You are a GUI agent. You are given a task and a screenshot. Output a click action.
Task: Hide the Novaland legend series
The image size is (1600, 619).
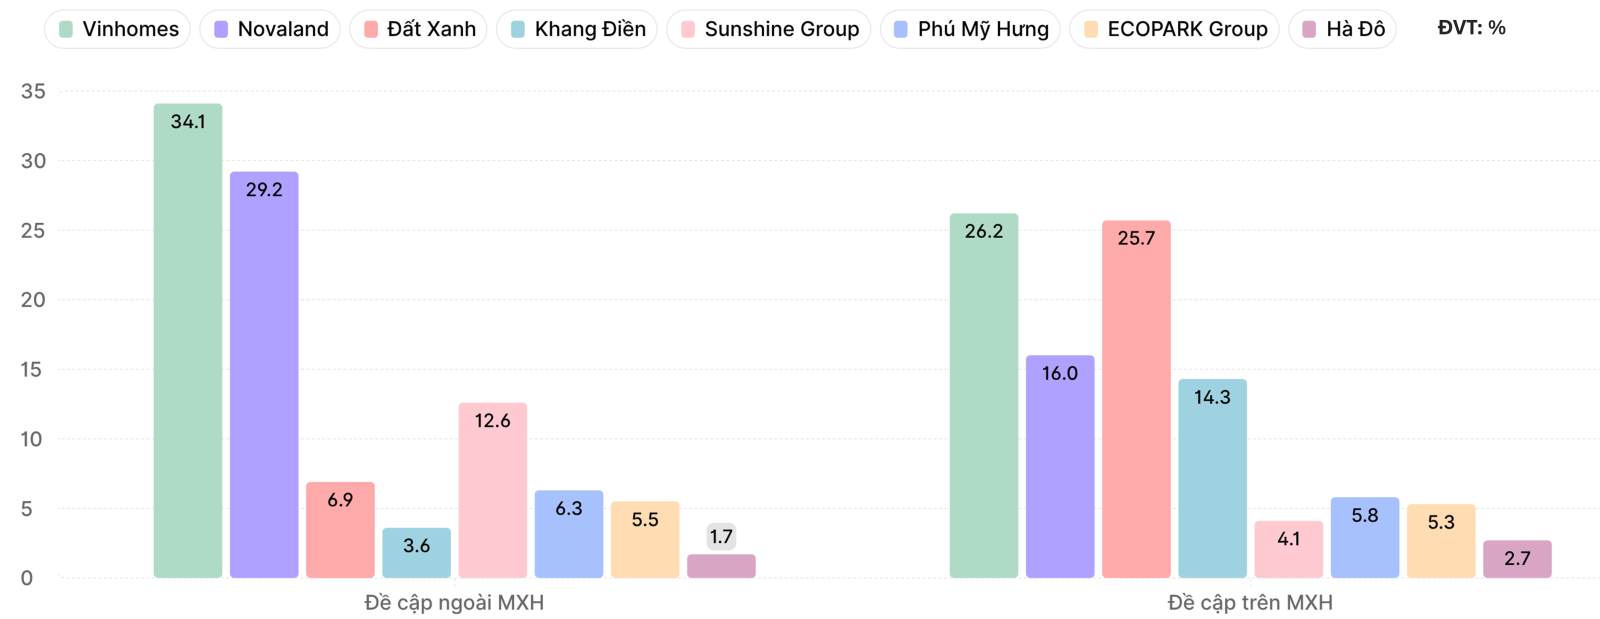pos(271,29)
